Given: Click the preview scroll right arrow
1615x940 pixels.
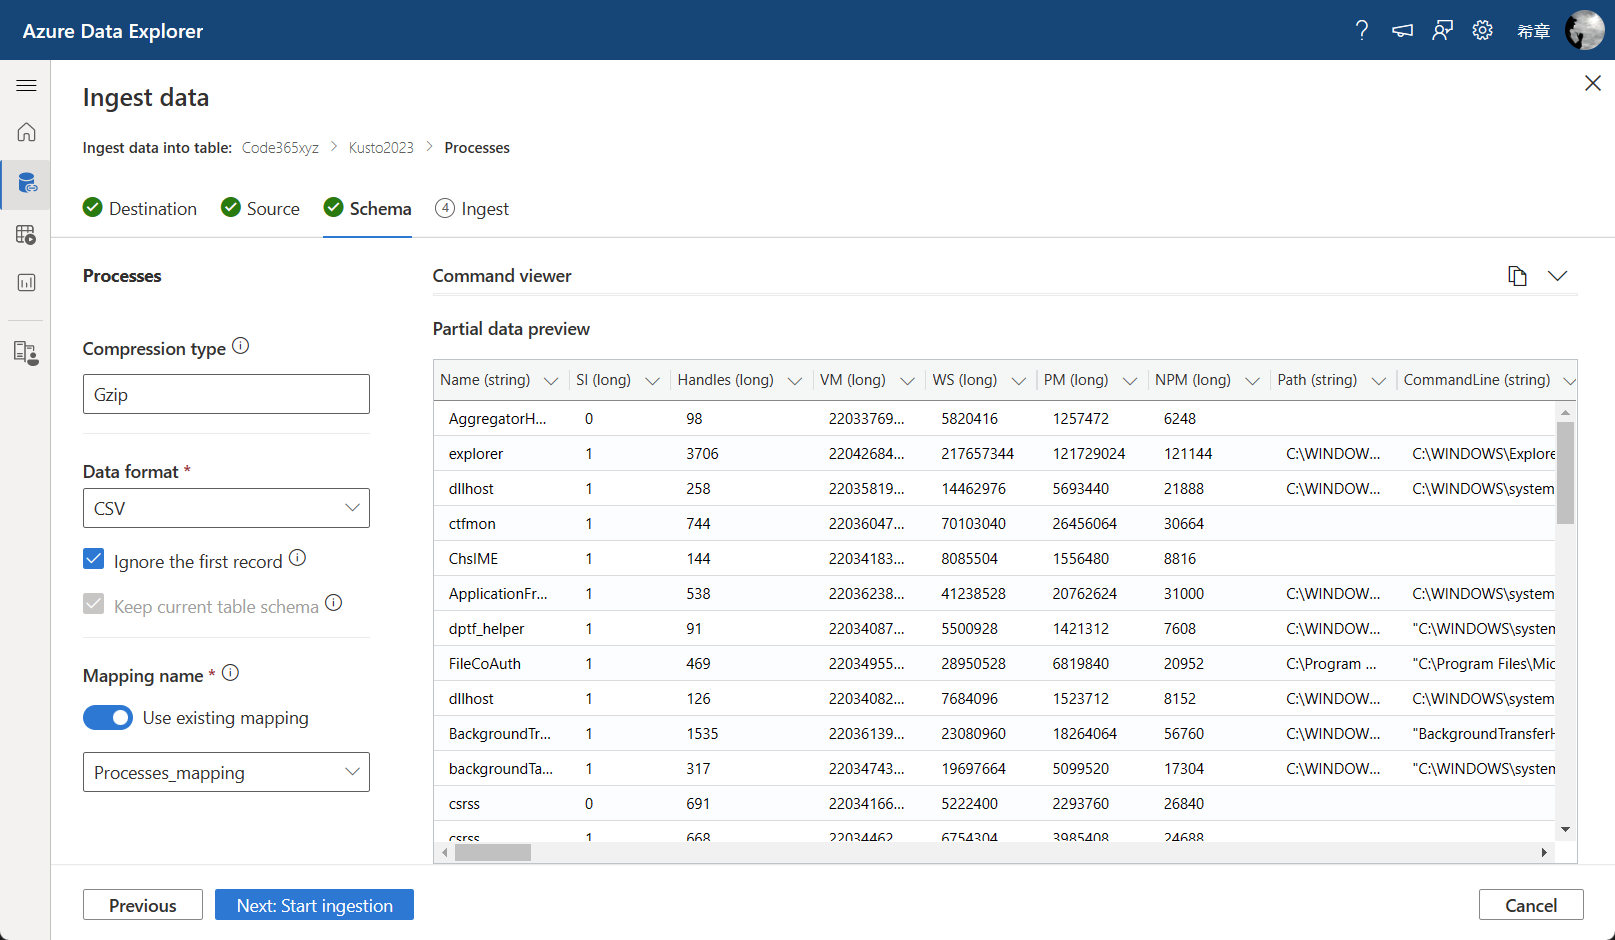Looking at the screenshot, I should (1544, 853).
